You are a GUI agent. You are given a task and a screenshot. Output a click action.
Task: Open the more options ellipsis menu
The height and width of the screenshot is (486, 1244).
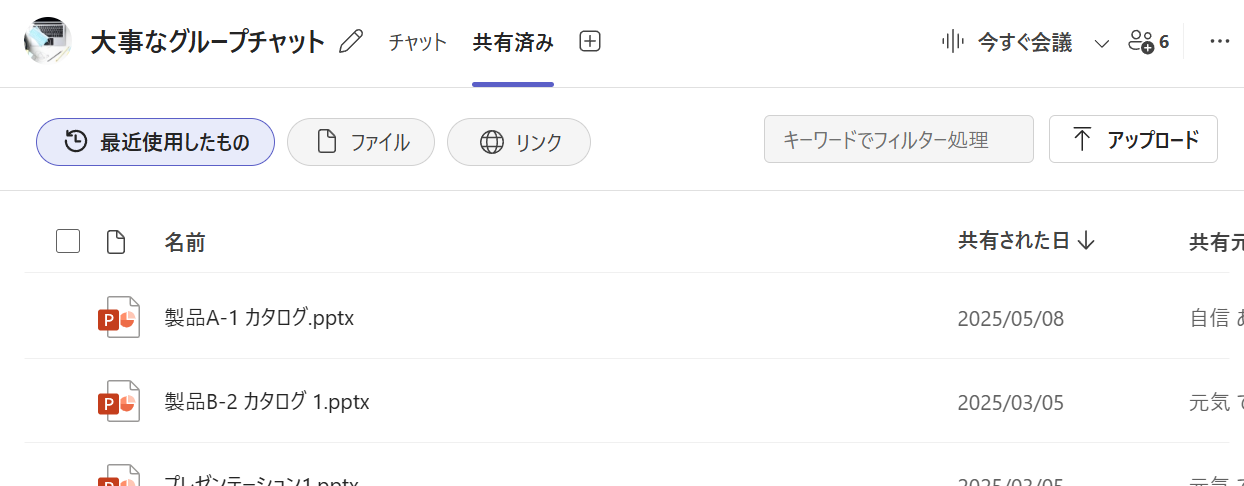click(x=1219, y=42)
